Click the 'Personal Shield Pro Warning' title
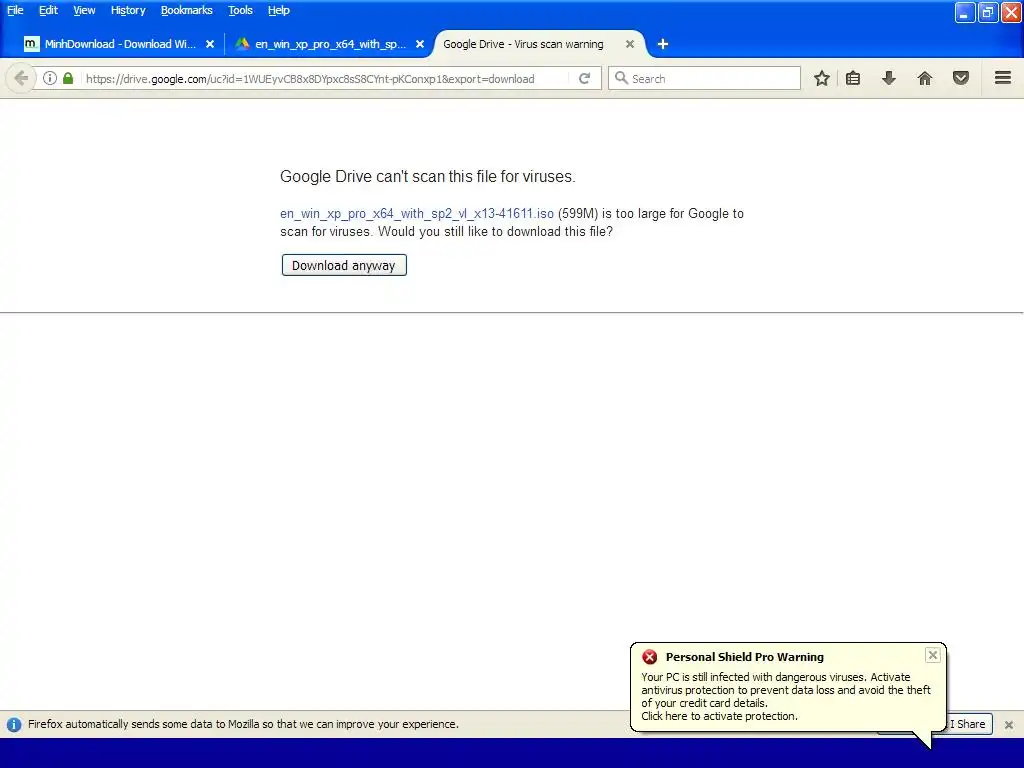 744,657
